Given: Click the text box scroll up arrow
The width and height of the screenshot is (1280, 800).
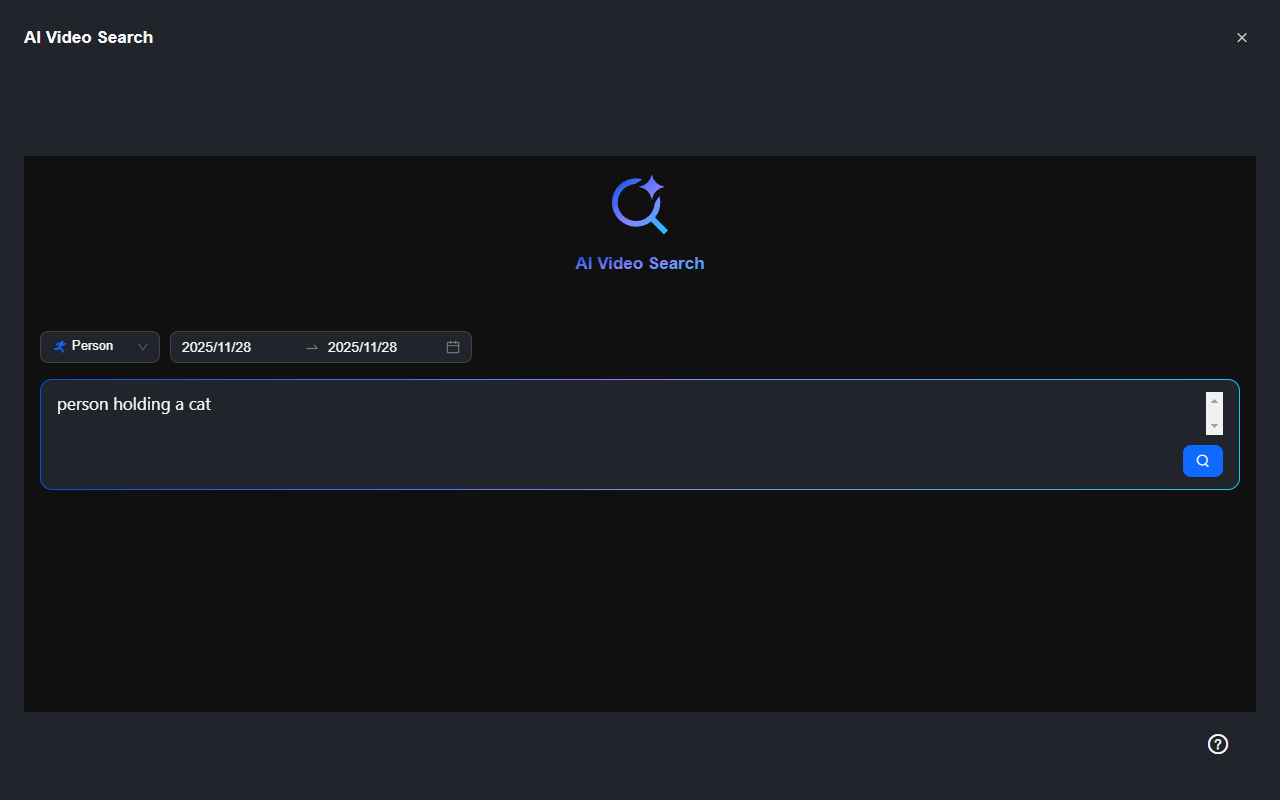Looking at the screenshot, I should (1215, 400).
